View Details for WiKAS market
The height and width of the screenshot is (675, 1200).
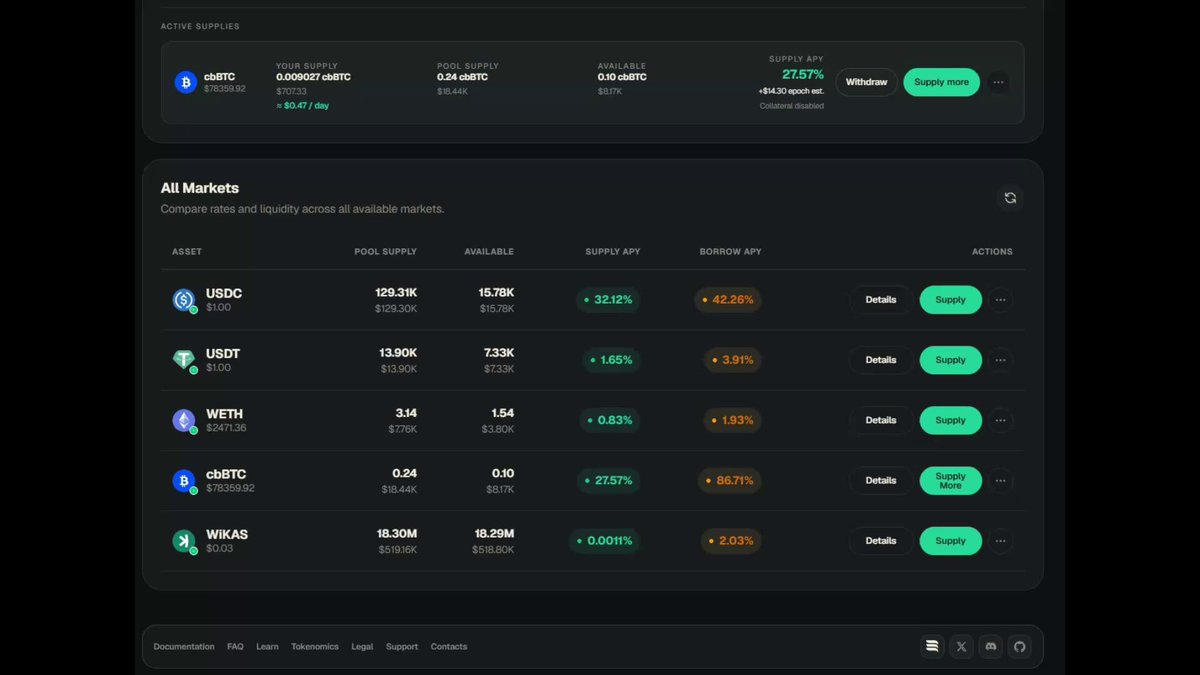click(881, 541)
